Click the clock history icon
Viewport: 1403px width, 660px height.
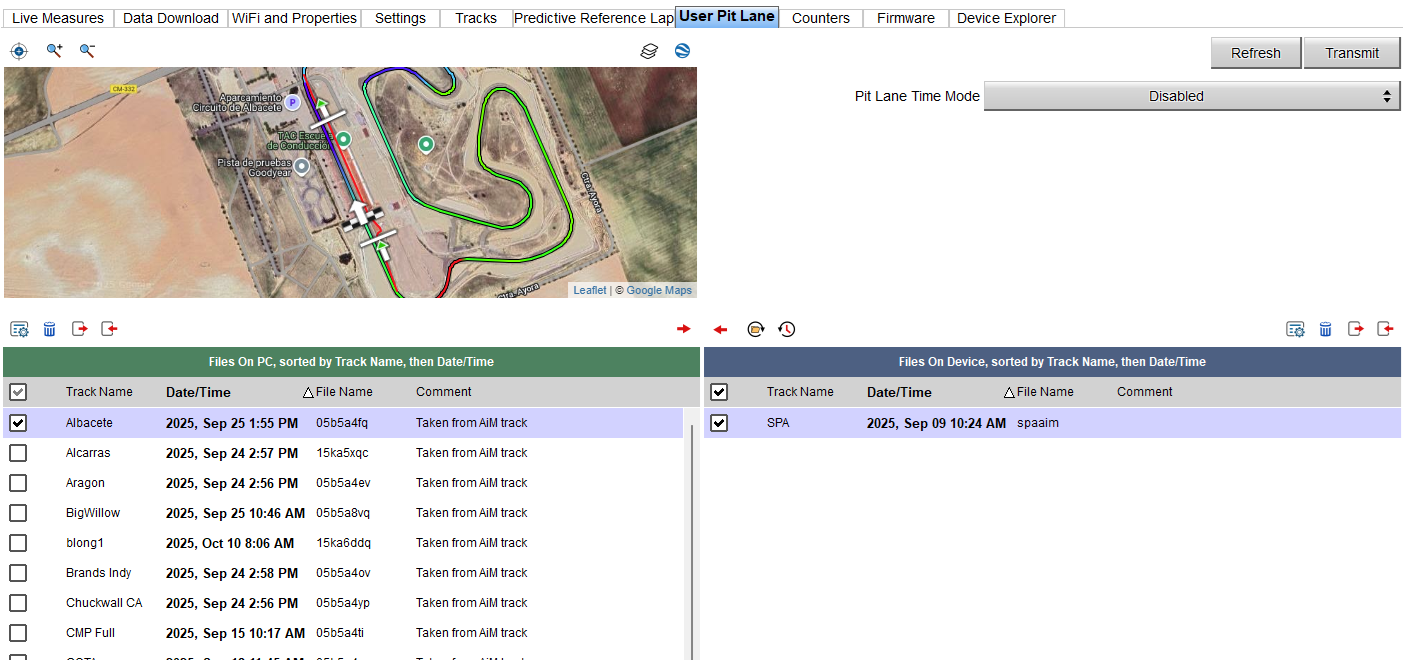click(787, 329)
